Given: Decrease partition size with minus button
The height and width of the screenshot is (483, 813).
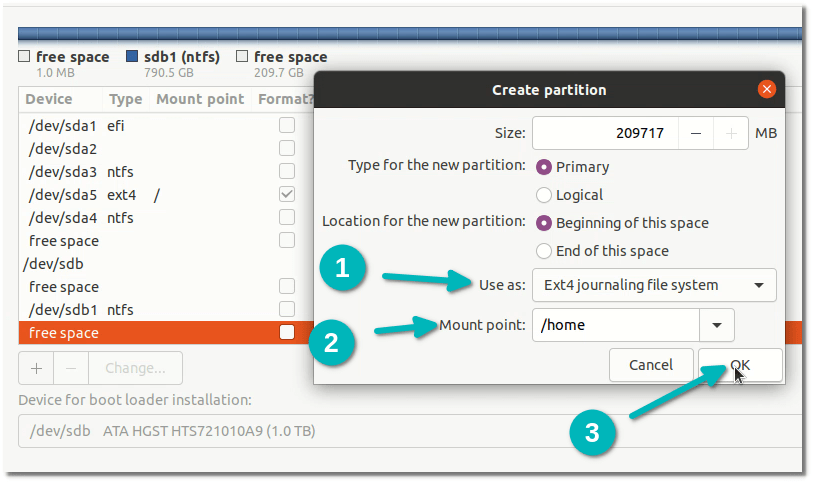Looking at the screenshot, I should click(x=696, y=133).
